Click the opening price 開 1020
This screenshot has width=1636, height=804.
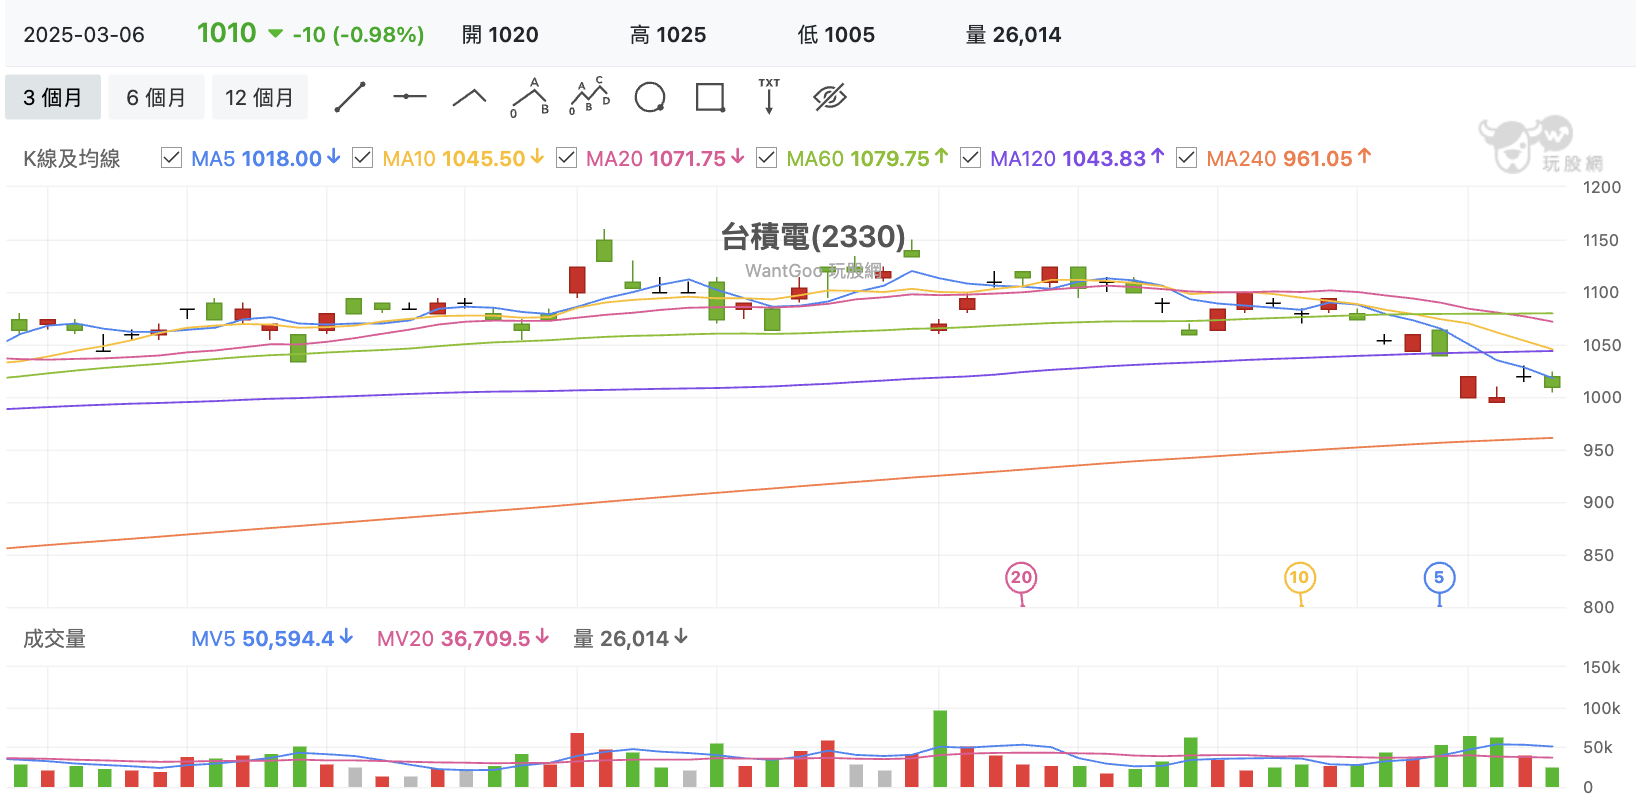[x=500, y=35]
